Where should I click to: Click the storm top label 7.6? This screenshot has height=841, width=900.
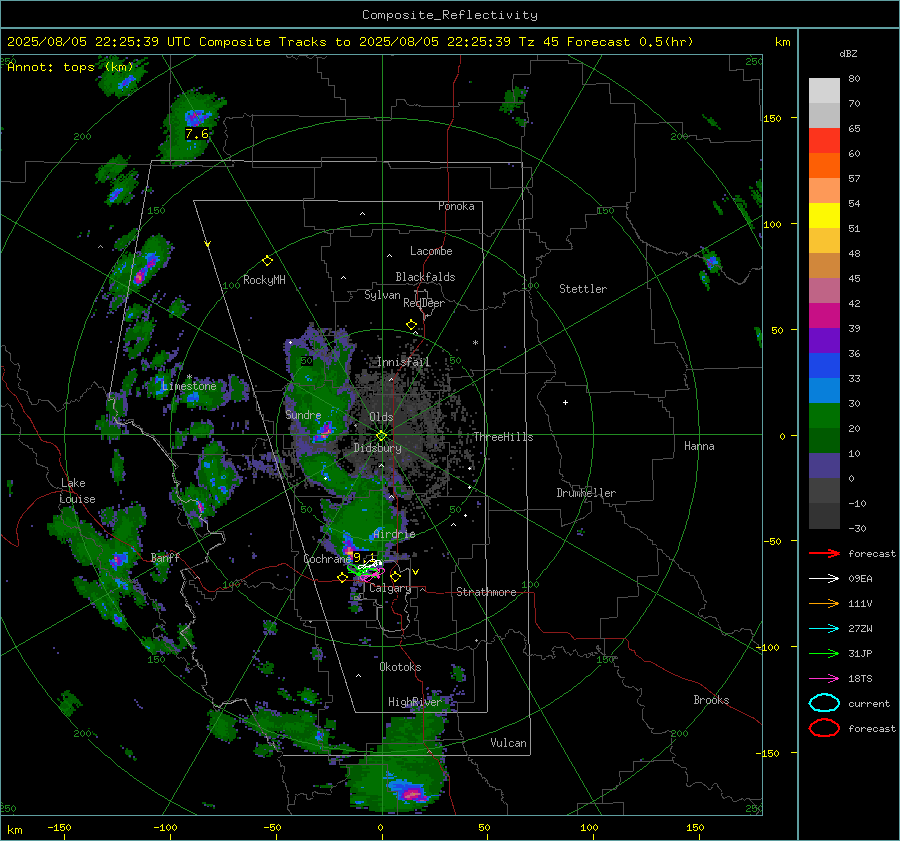pyautogui.click(x=197, y=134)
